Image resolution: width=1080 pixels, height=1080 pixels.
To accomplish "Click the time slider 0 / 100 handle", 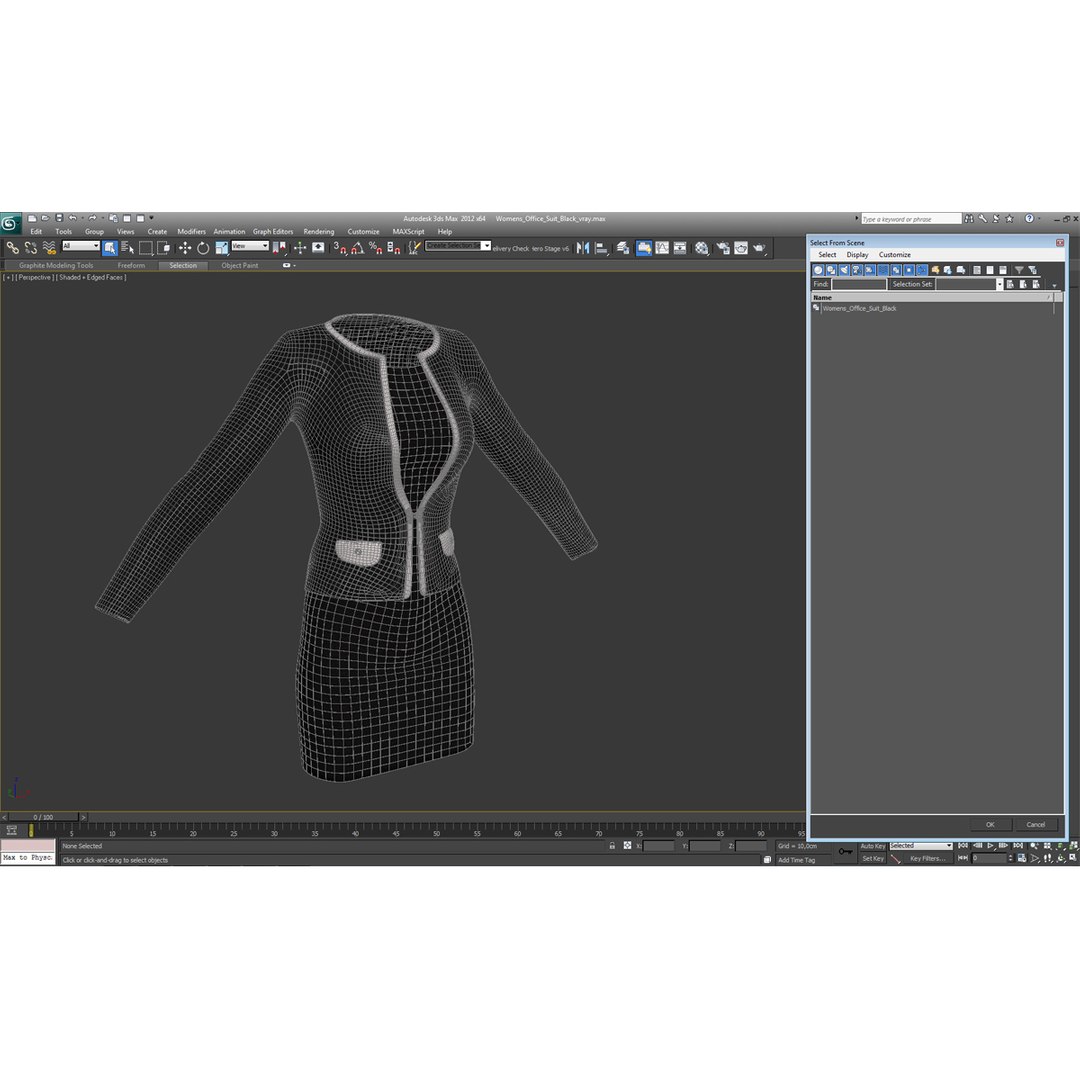I will [x=43, y=817].
